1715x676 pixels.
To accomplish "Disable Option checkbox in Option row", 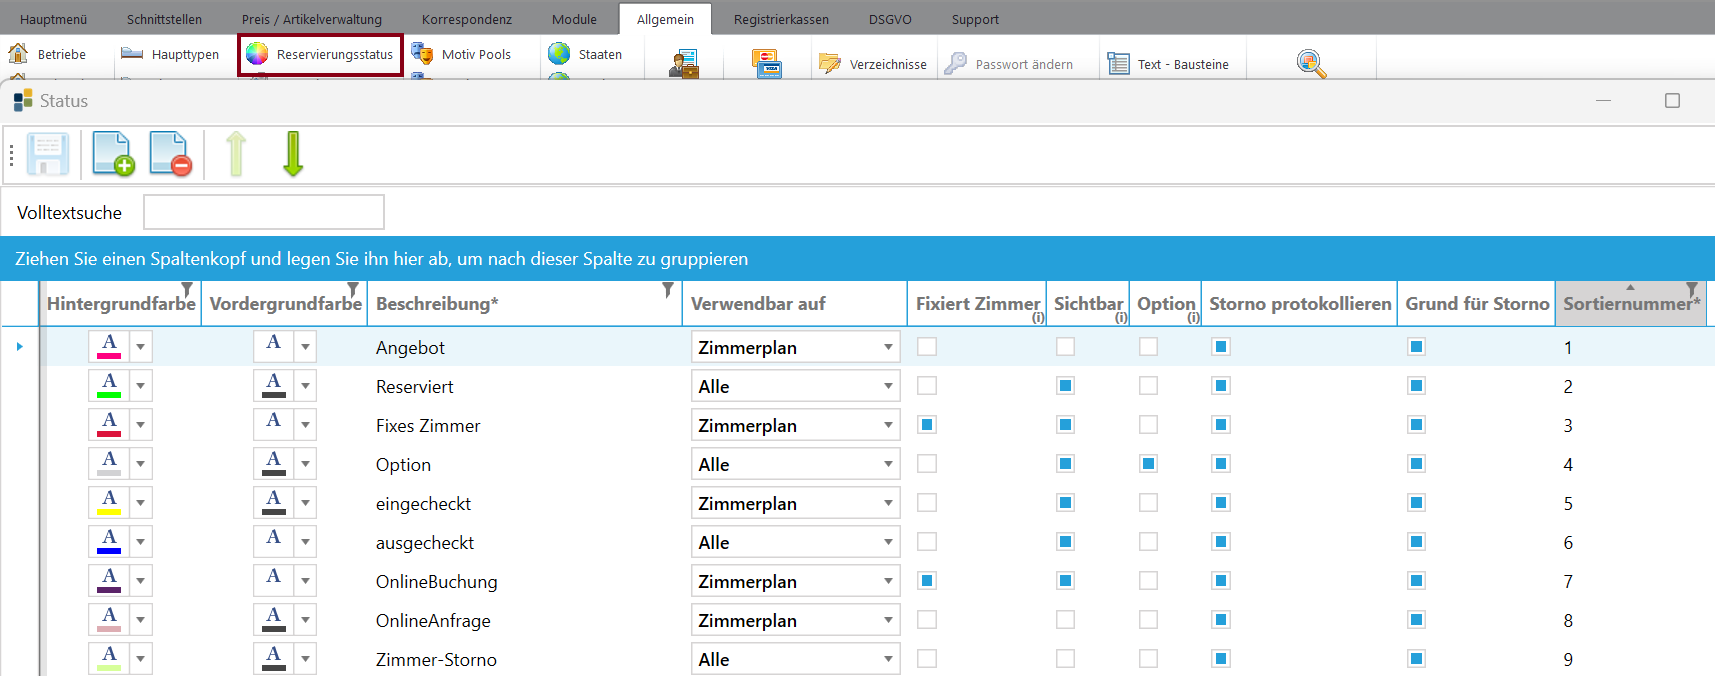I will (x=1148, y=464).
